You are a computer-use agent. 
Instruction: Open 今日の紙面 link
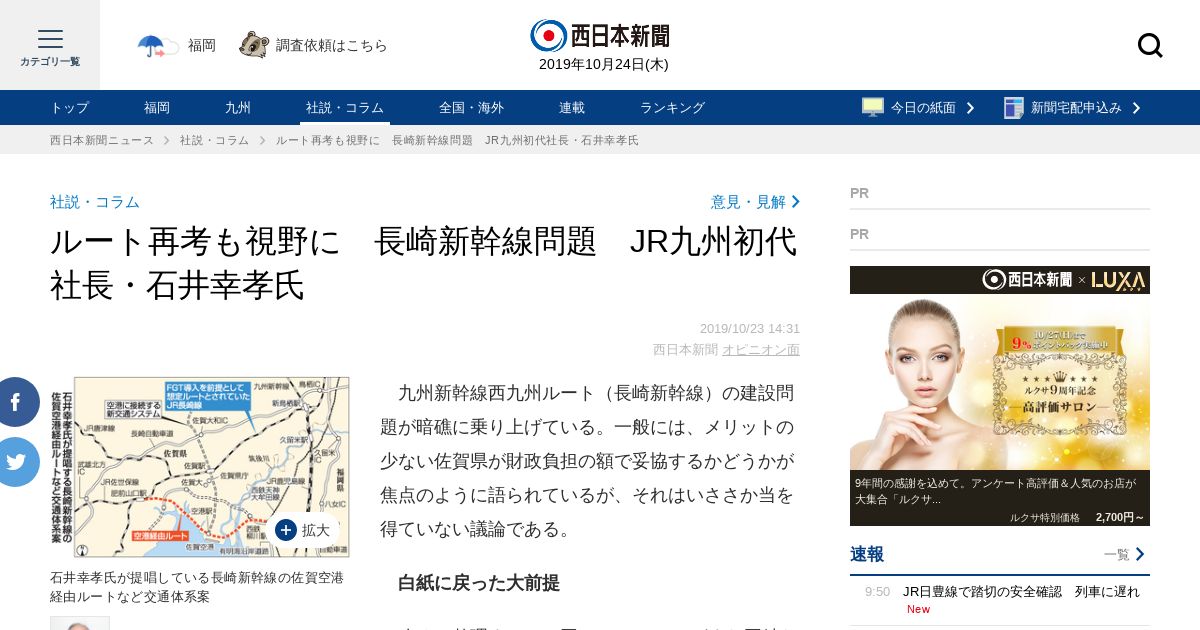(923, 107)
